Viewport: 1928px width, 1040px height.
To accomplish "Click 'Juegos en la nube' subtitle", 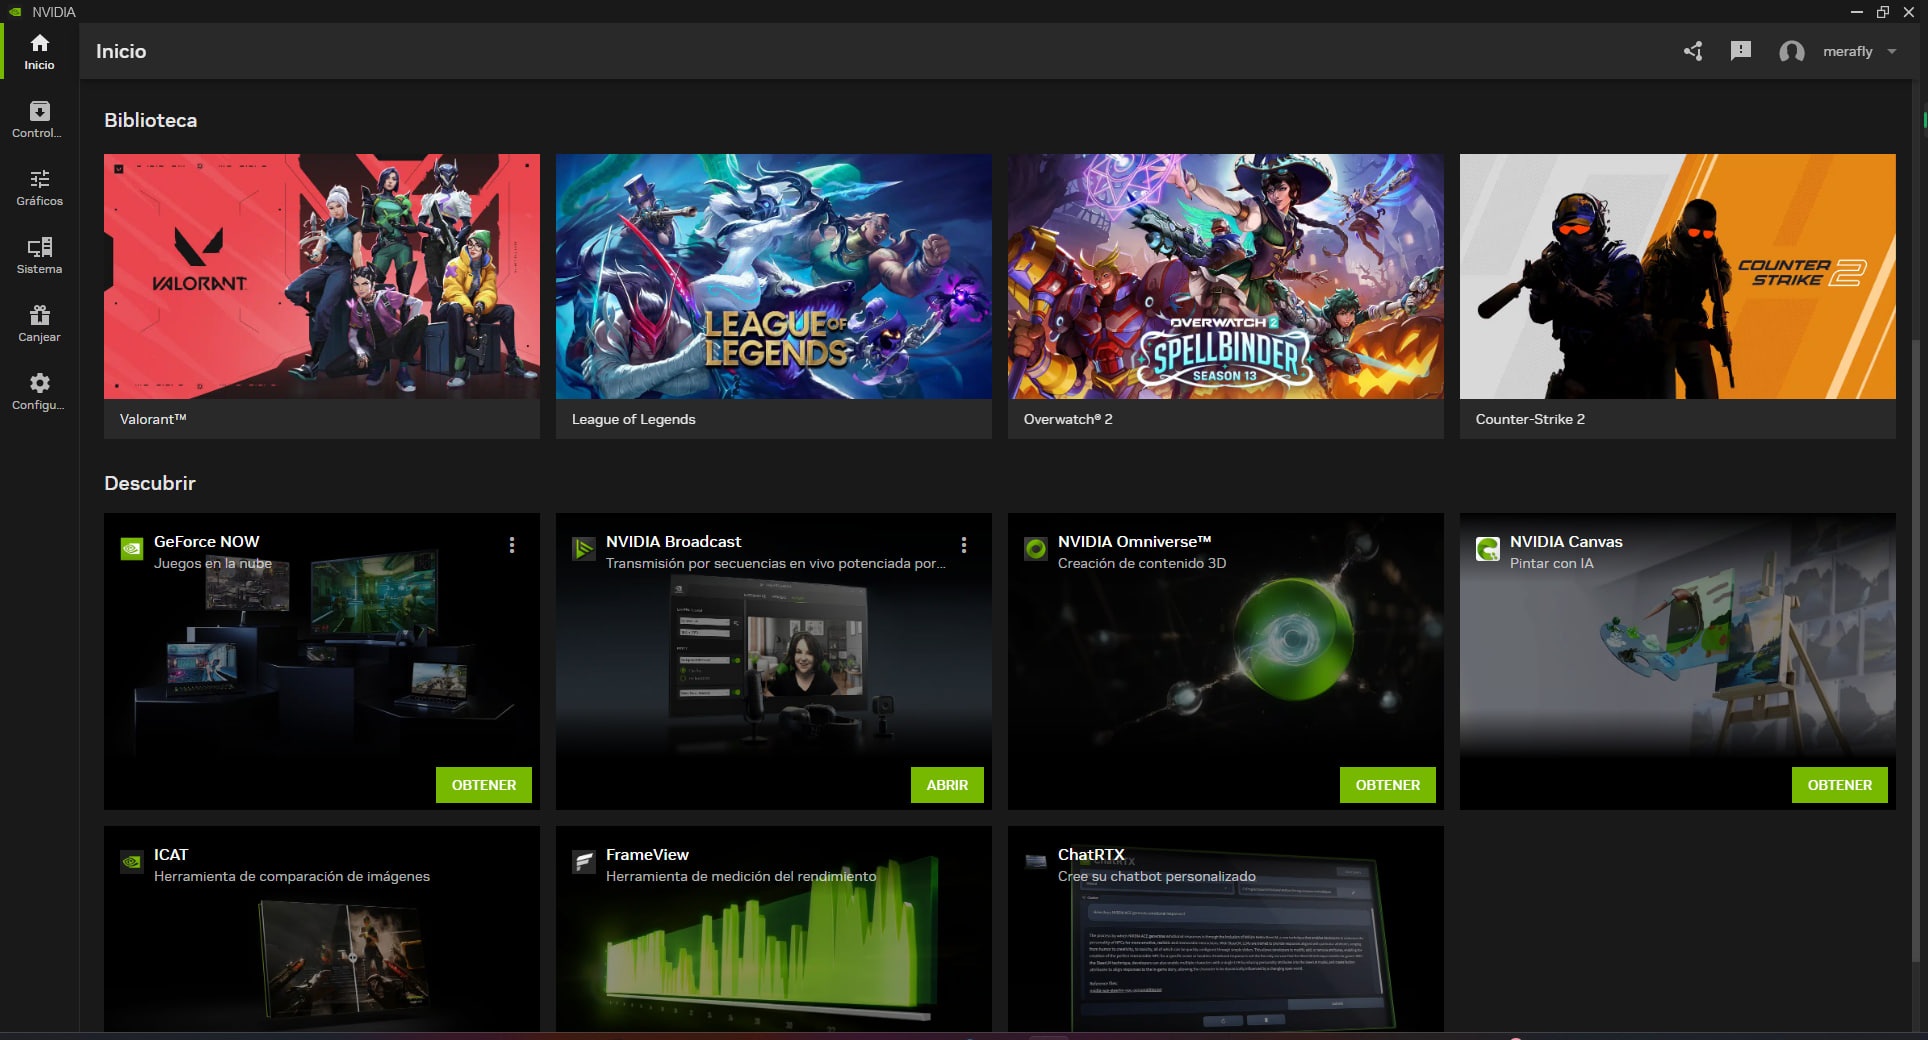I will coord(213,563).
